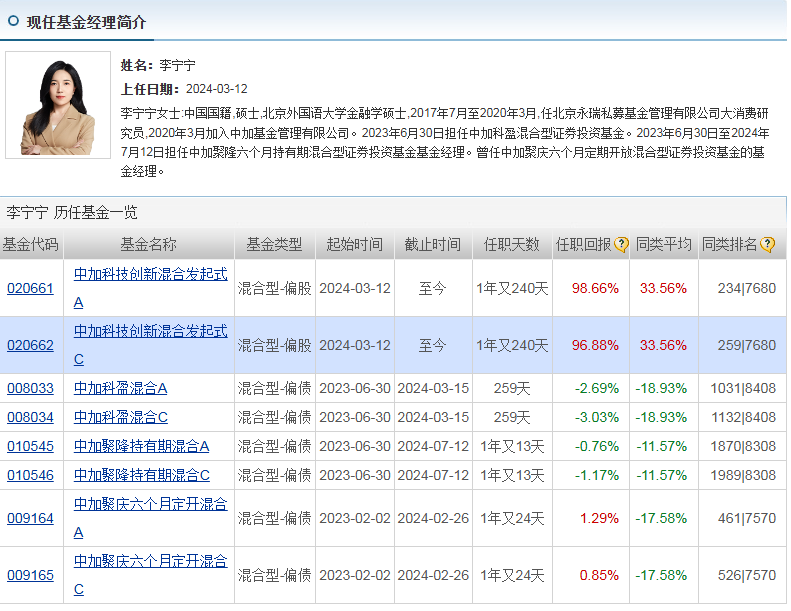This screenshot has height=611, width=791.
Task: Click the 1年又240天 tenure in row 020661
Action: 512,288
